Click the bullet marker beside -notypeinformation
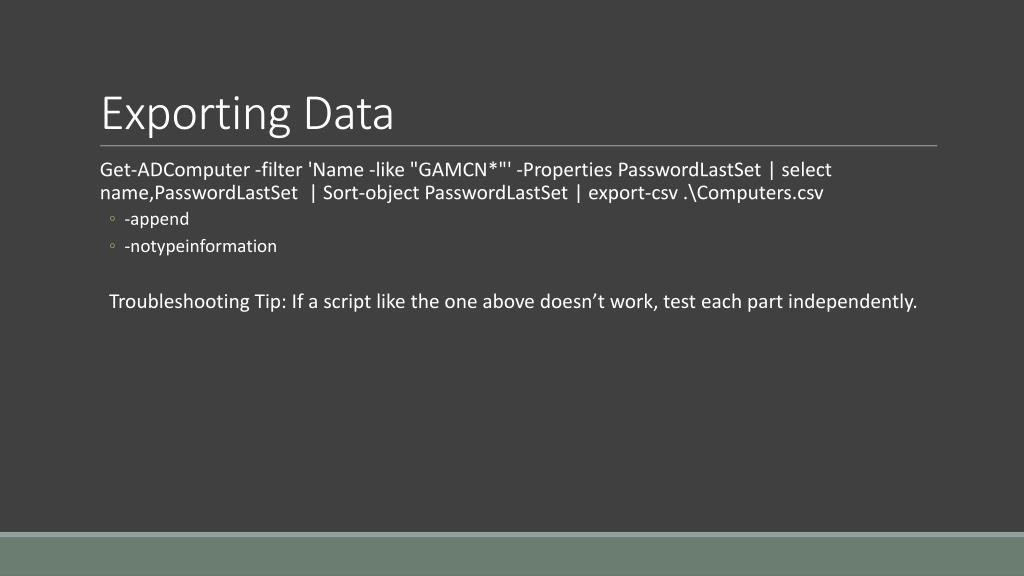 (x=112, y=246)
